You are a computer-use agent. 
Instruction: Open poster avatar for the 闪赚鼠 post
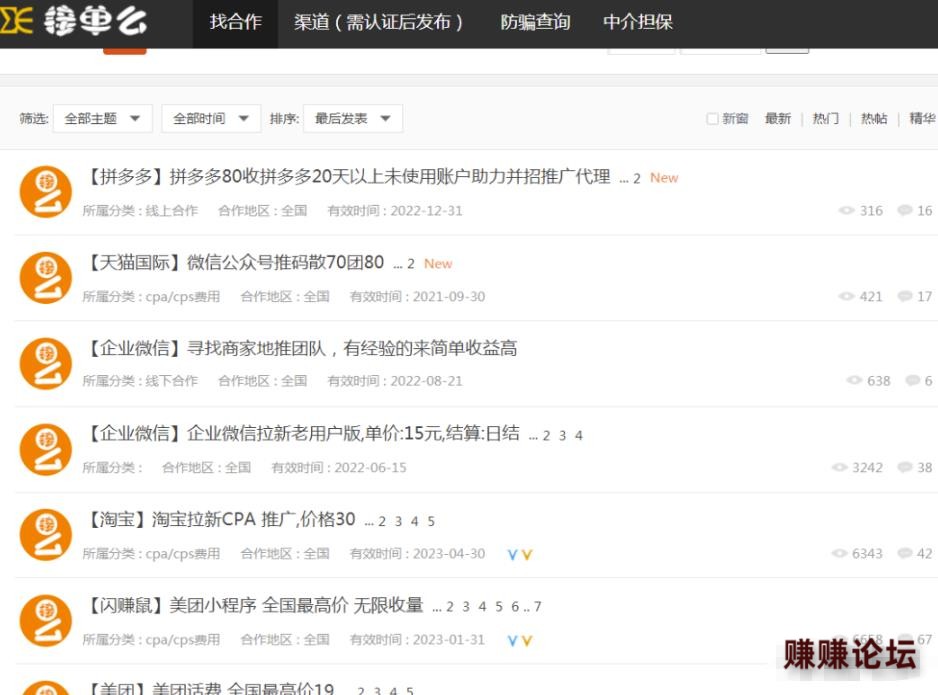pos(46,620)
